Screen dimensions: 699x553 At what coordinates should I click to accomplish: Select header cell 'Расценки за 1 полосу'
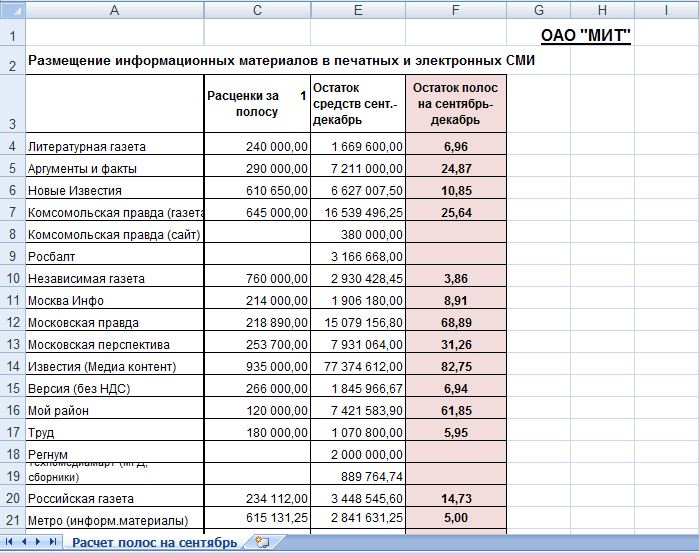(257, 104)
